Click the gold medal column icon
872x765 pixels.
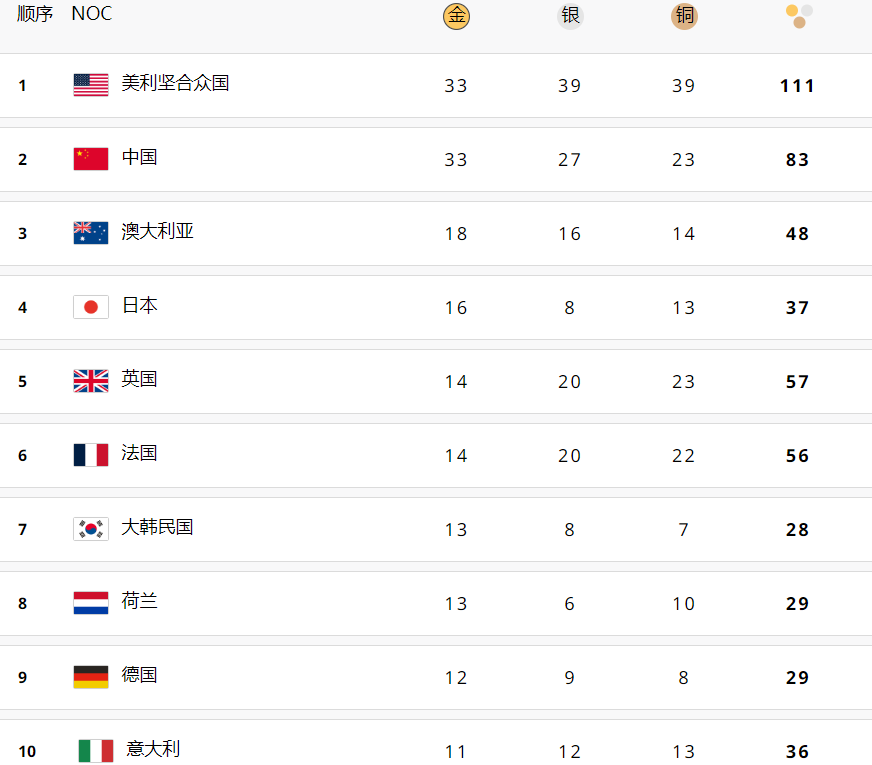456,16
